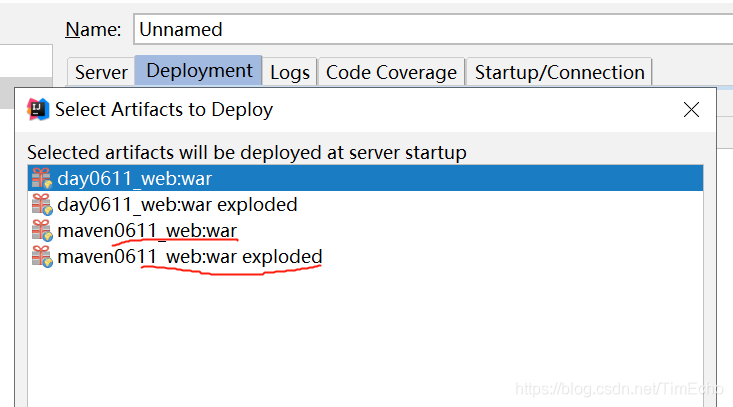Click the IntelliJ logo in the dialog title
Image resolution: width=733 pixels, height=407 pixels.
pos(38,109)
